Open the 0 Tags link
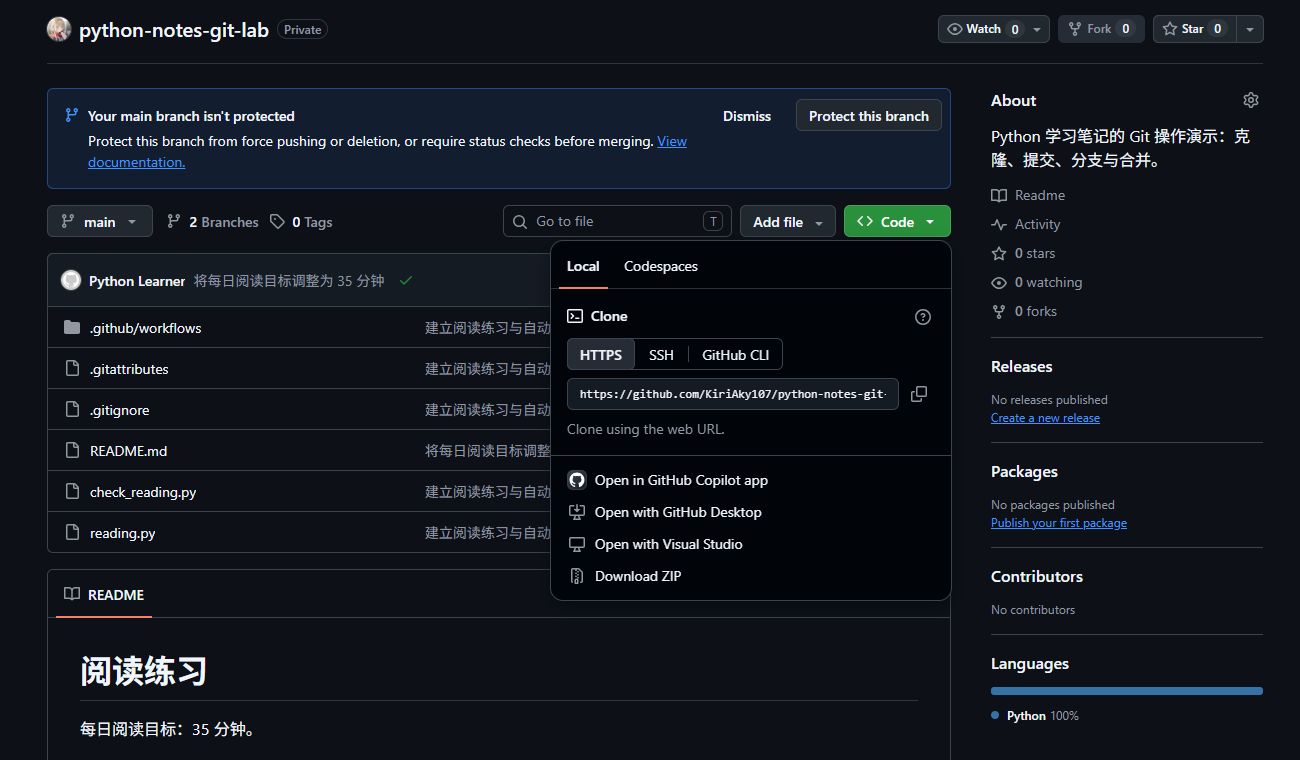This screenshot has width=1300, height=760. [301, 222]
